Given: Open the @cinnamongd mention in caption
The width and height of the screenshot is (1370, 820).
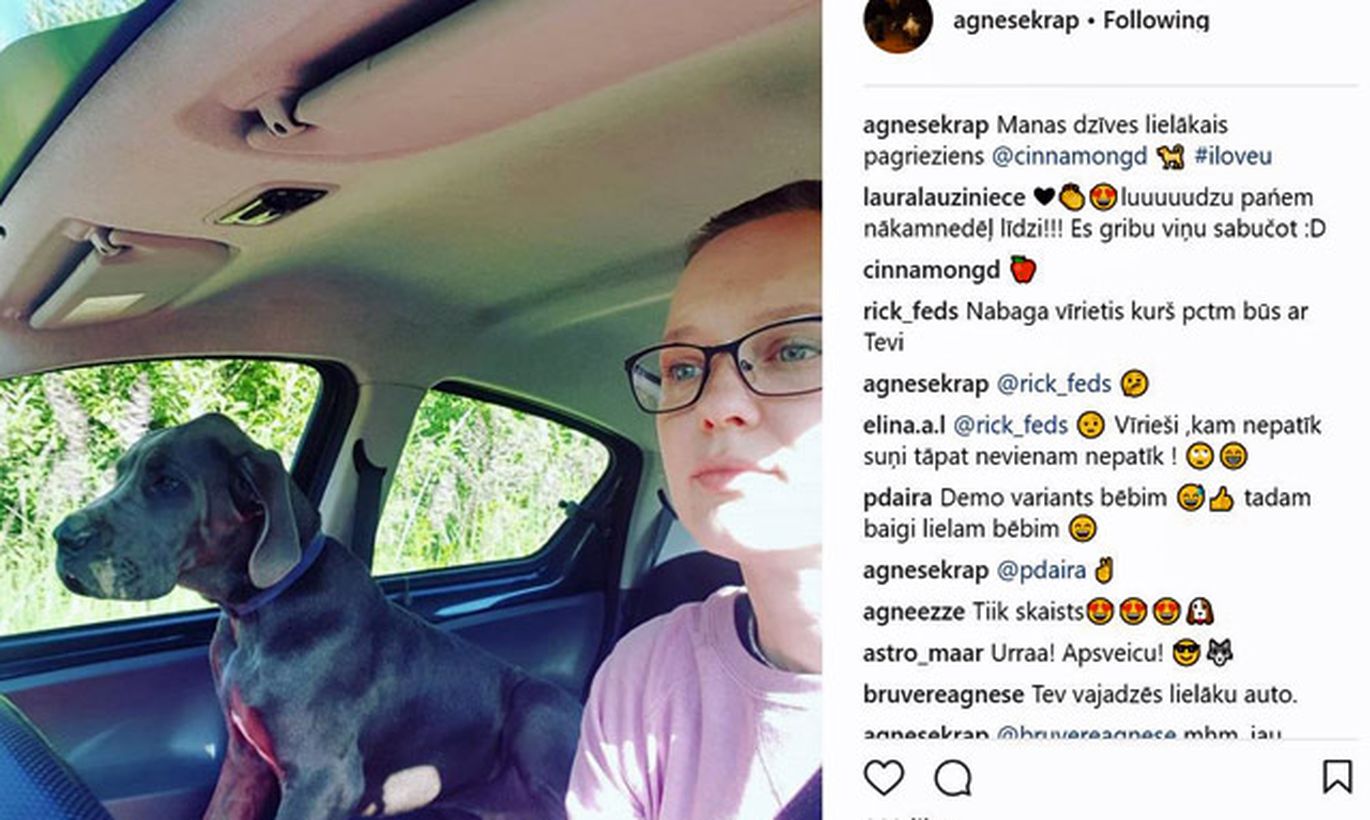Looking at the screenshot, I should [1069, 157].
